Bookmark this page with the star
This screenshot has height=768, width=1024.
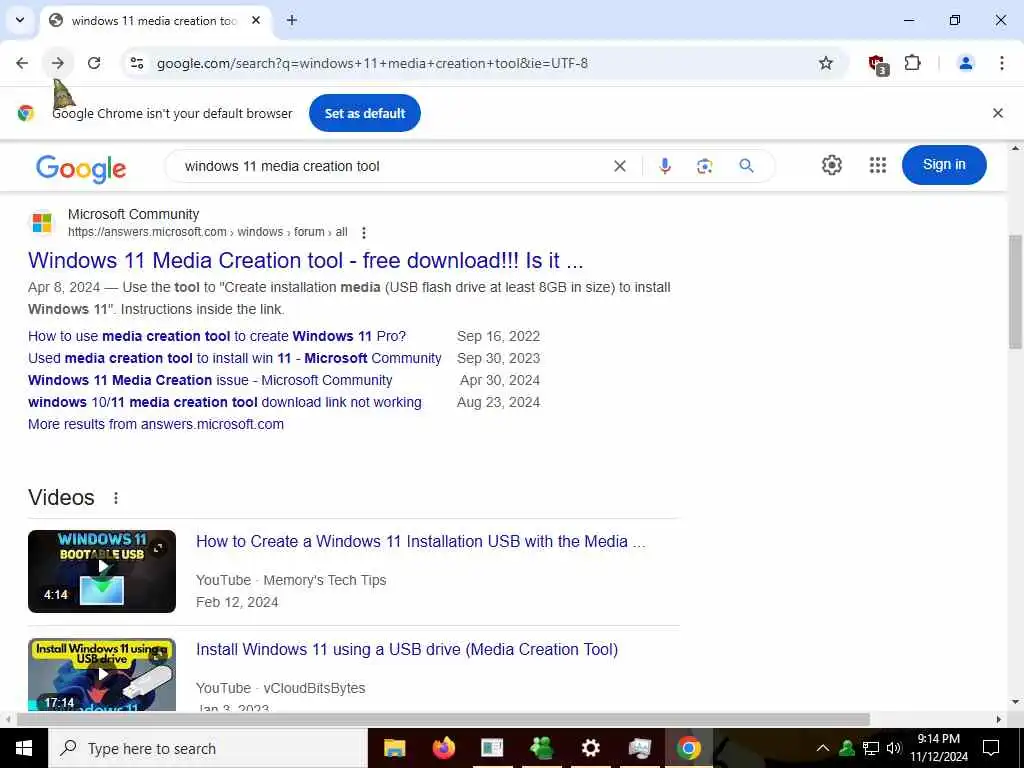(x=825, y=63)
